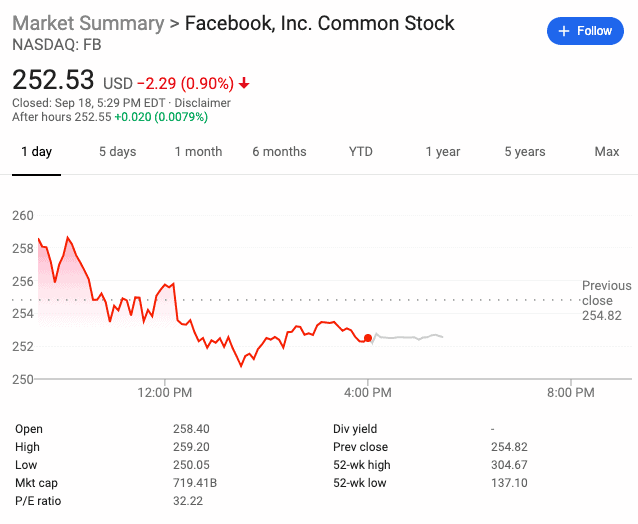Click the Disclaimer link

pyautogui.click(x=204, y=103)
